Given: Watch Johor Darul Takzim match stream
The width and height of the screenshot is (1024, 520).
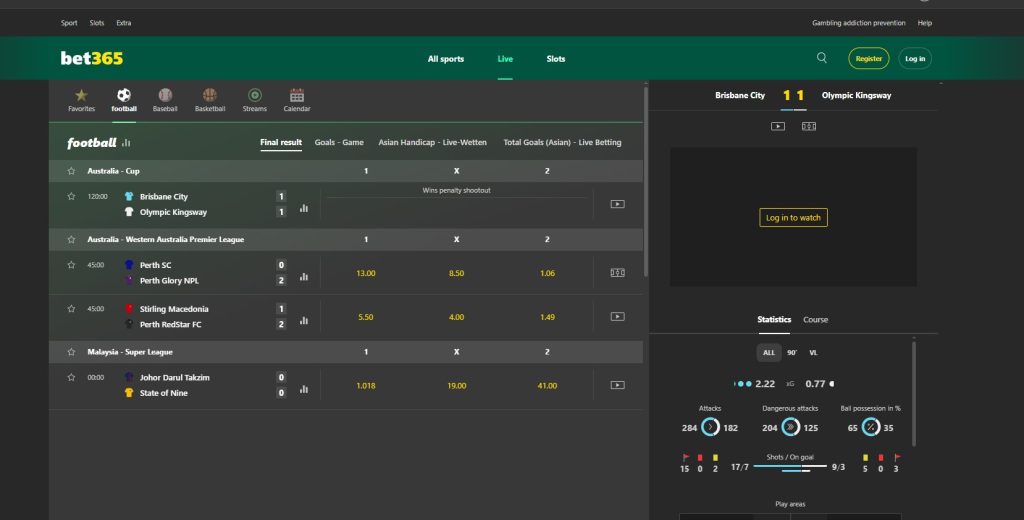Looking at the screenshot, I should pos(617,385).
